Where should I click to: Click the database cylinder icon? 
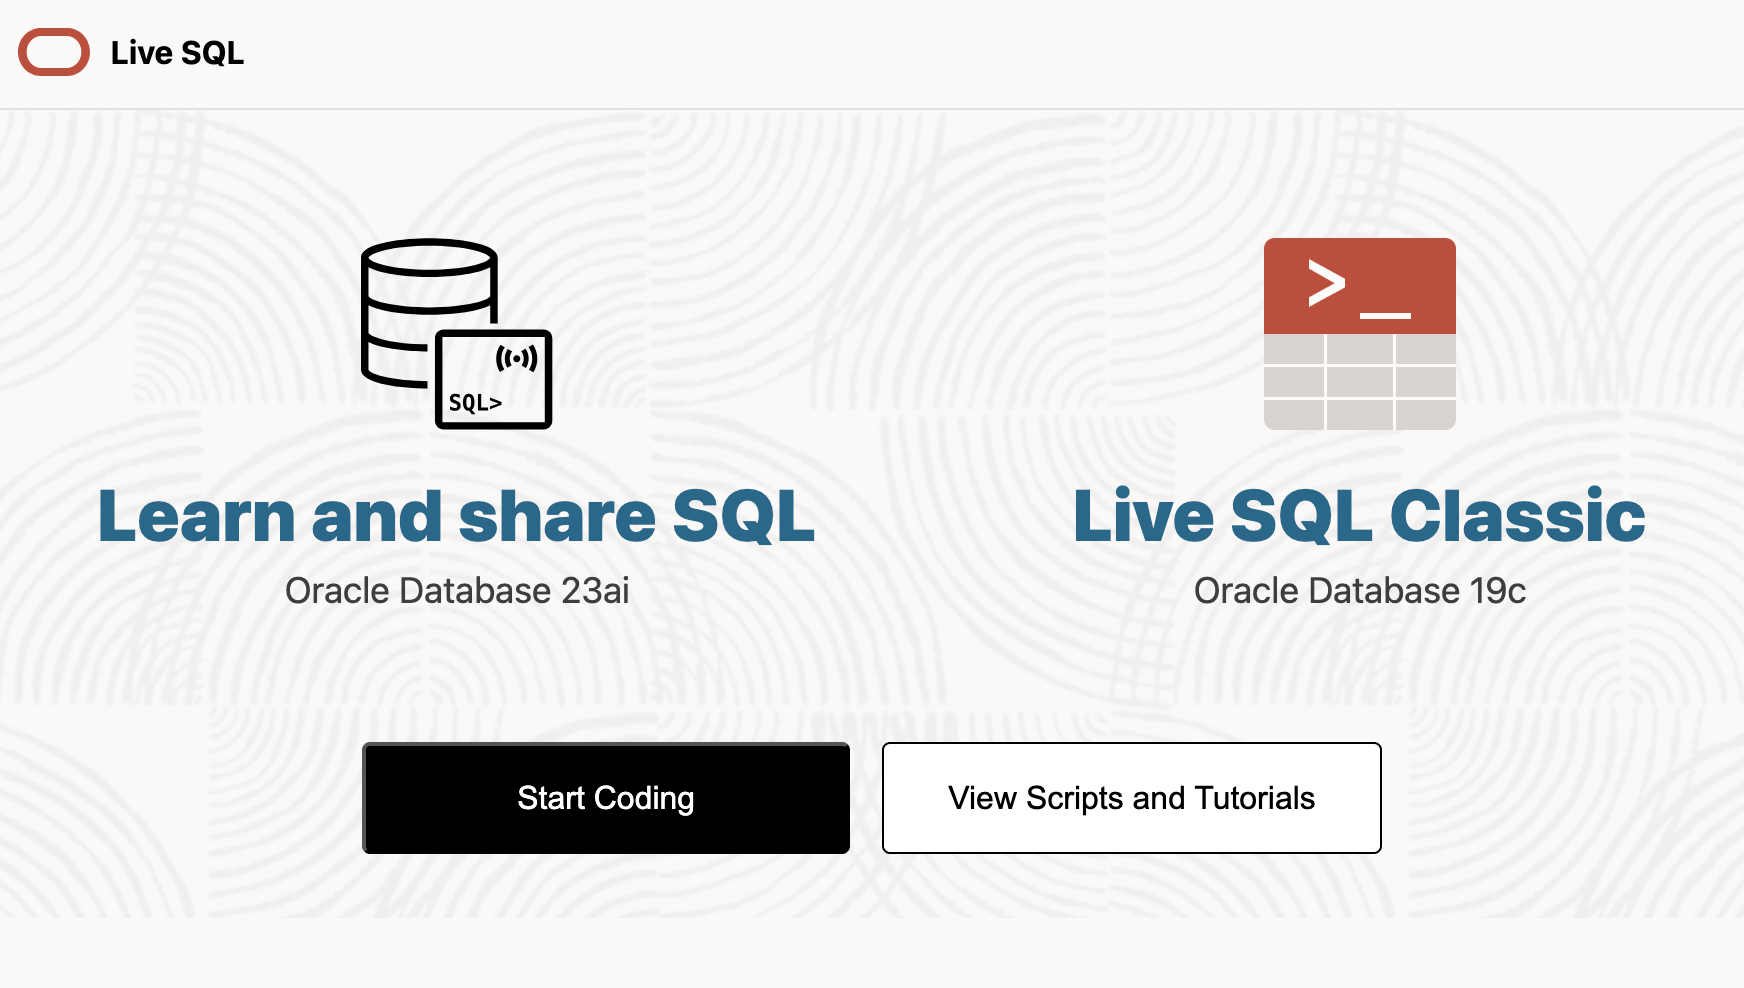(x=420, y=300)
